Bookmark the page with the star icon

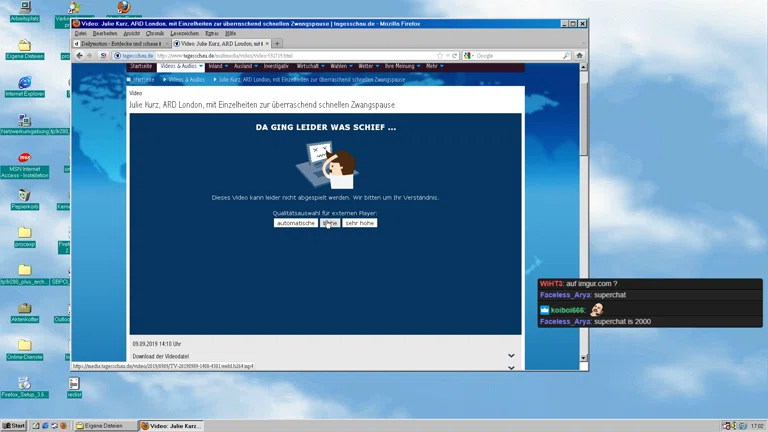(x=440, y=56)
